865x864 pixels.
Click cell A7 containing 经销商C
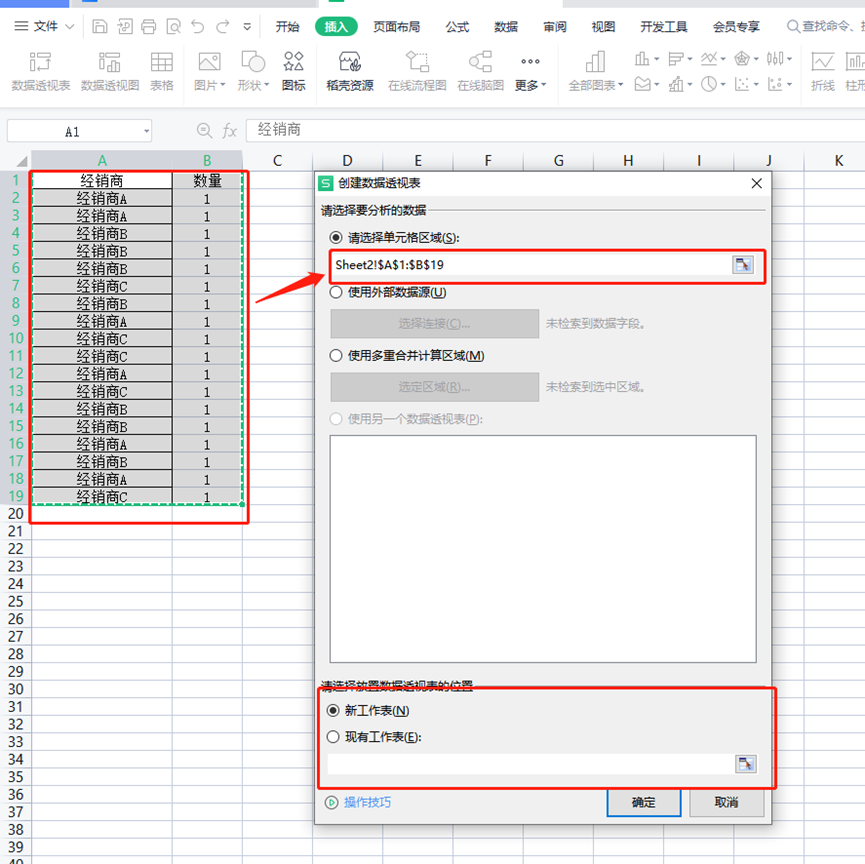click(102, 286)
